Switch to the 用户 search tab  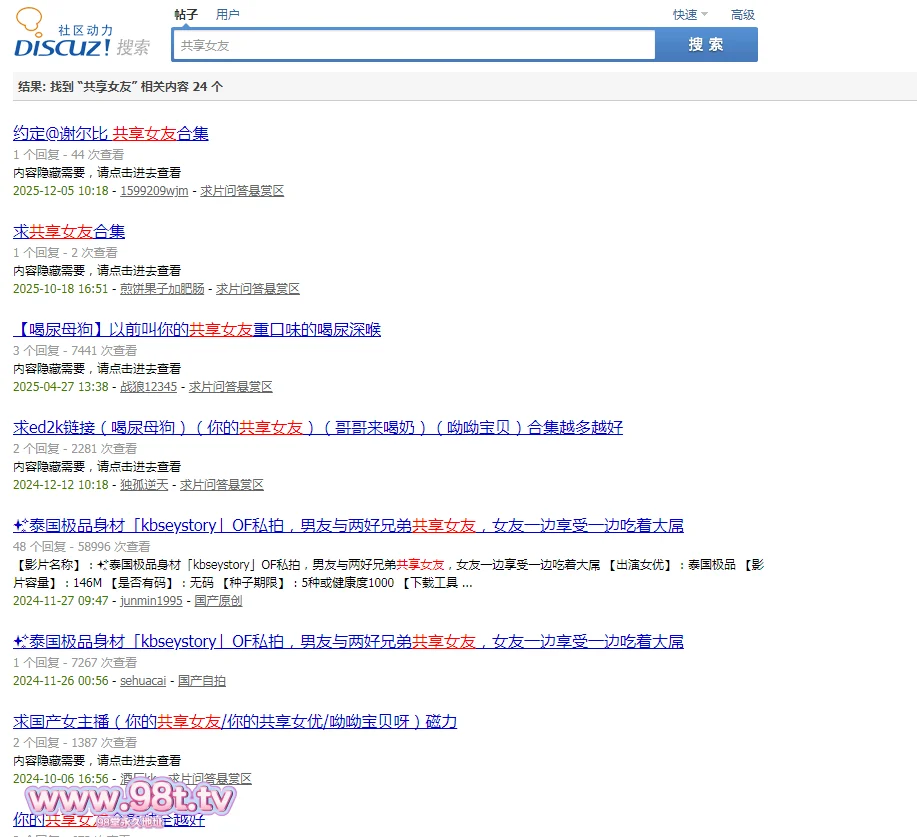click(228, 15)
